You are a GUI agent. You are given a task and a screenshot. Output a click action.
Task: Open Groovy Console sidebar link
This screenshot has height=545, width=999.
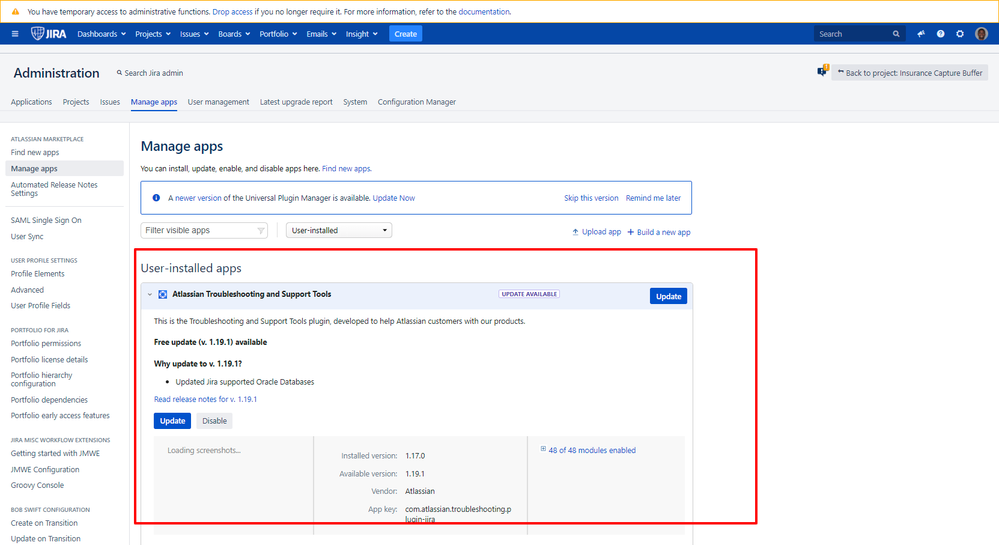pyautogui.click(x=37, y=485)
